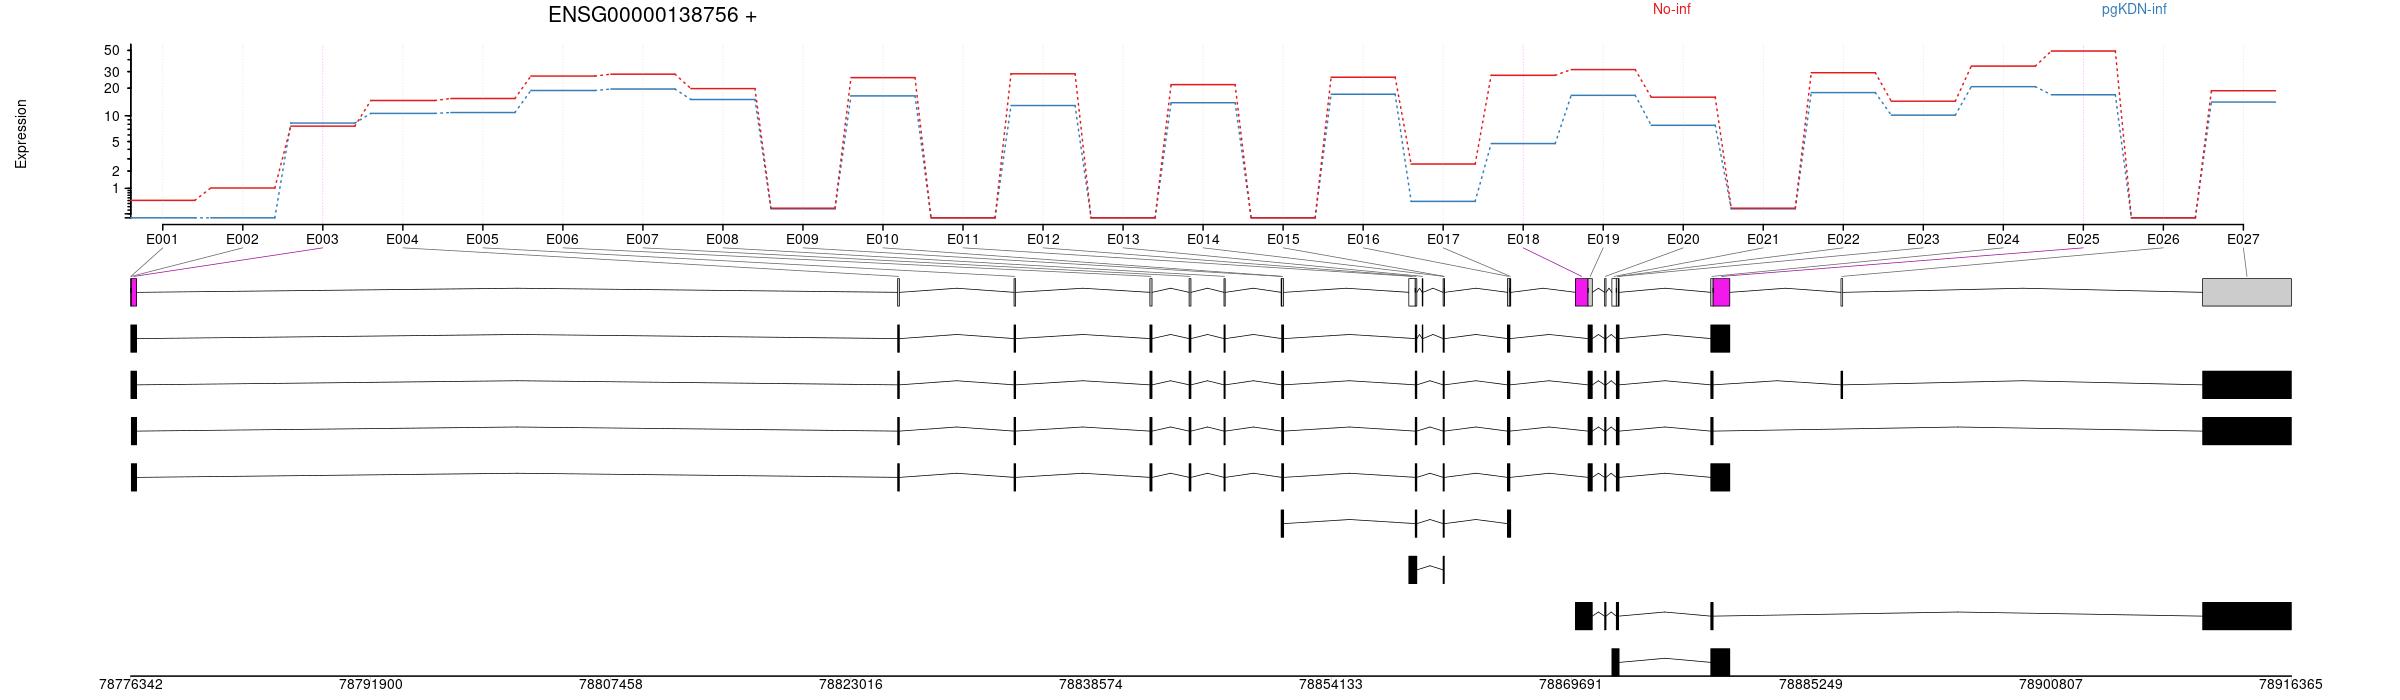The height and width of the screenshot is (700, 2400).
Task: Select exon label E017
Action: coord(1443,239)
